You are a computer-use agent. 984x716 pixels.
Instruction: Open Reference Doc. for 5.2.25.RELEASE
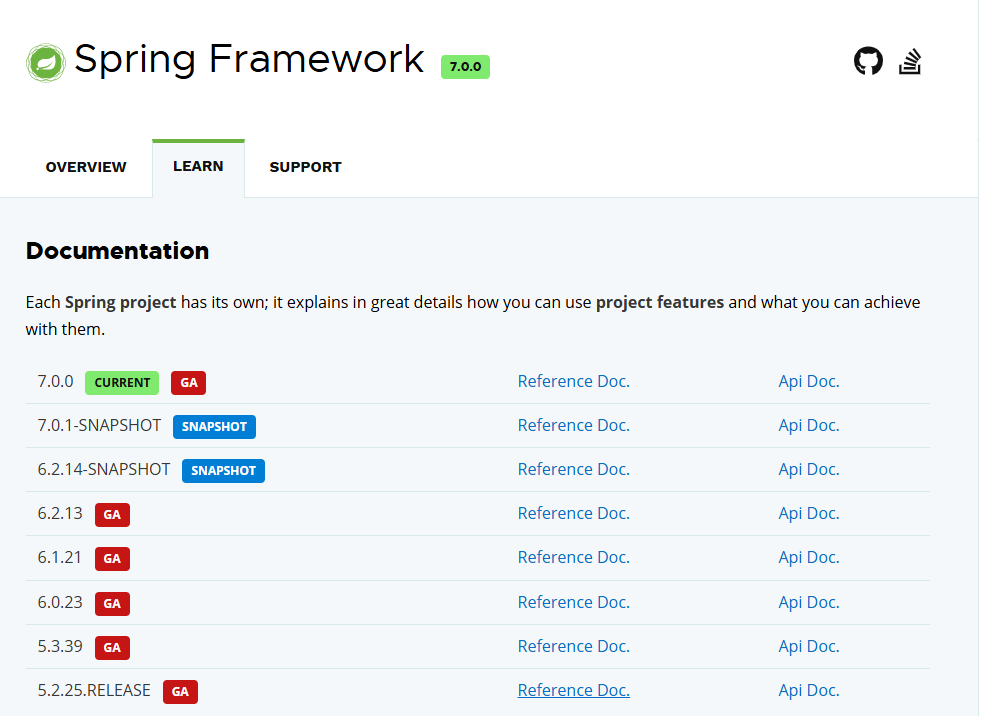coord(574,690)
